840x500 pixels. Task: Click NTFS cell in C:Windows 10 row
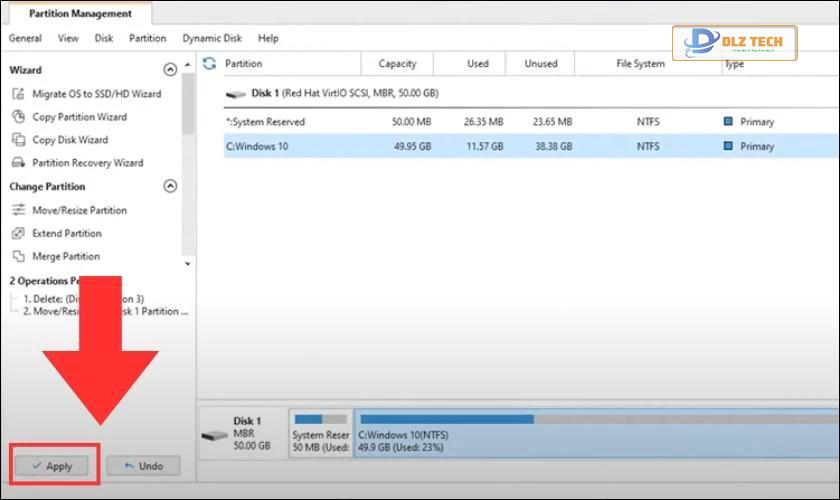pyautogui.click(x=648, y=146)
